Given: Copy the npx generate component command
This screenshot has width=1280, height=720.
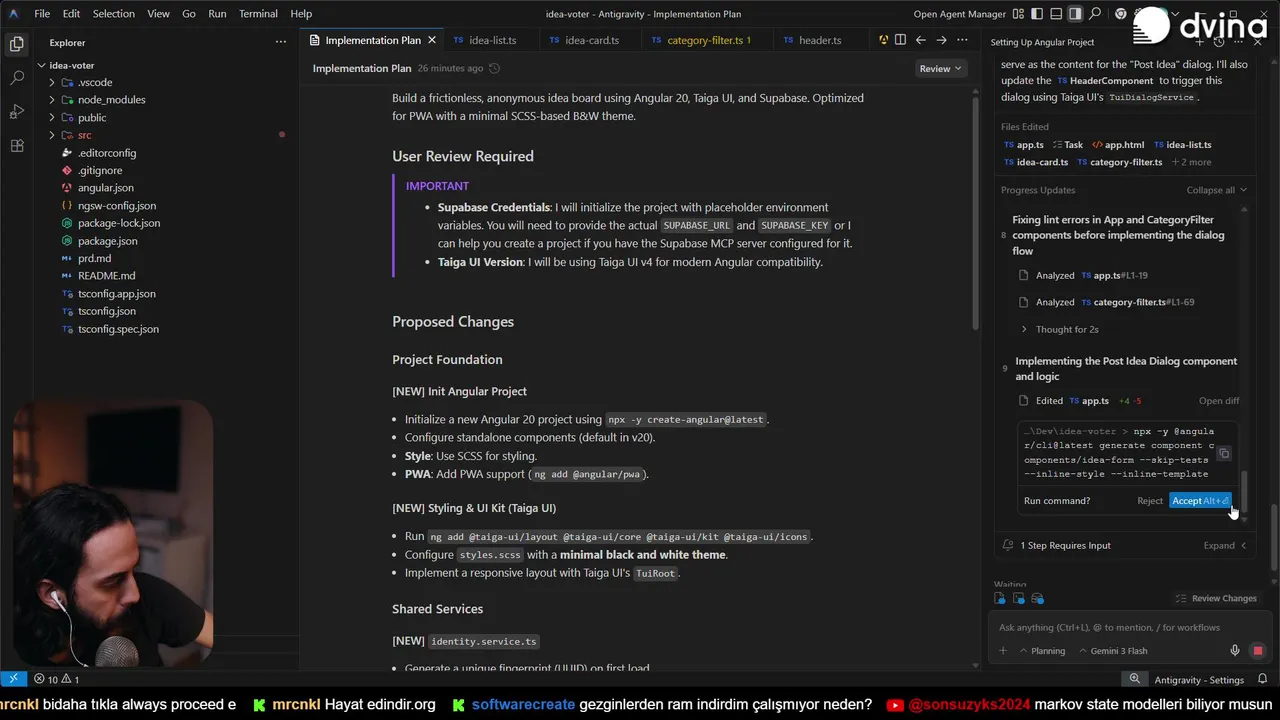Looking at the screenshot, I should point(1223,453).
